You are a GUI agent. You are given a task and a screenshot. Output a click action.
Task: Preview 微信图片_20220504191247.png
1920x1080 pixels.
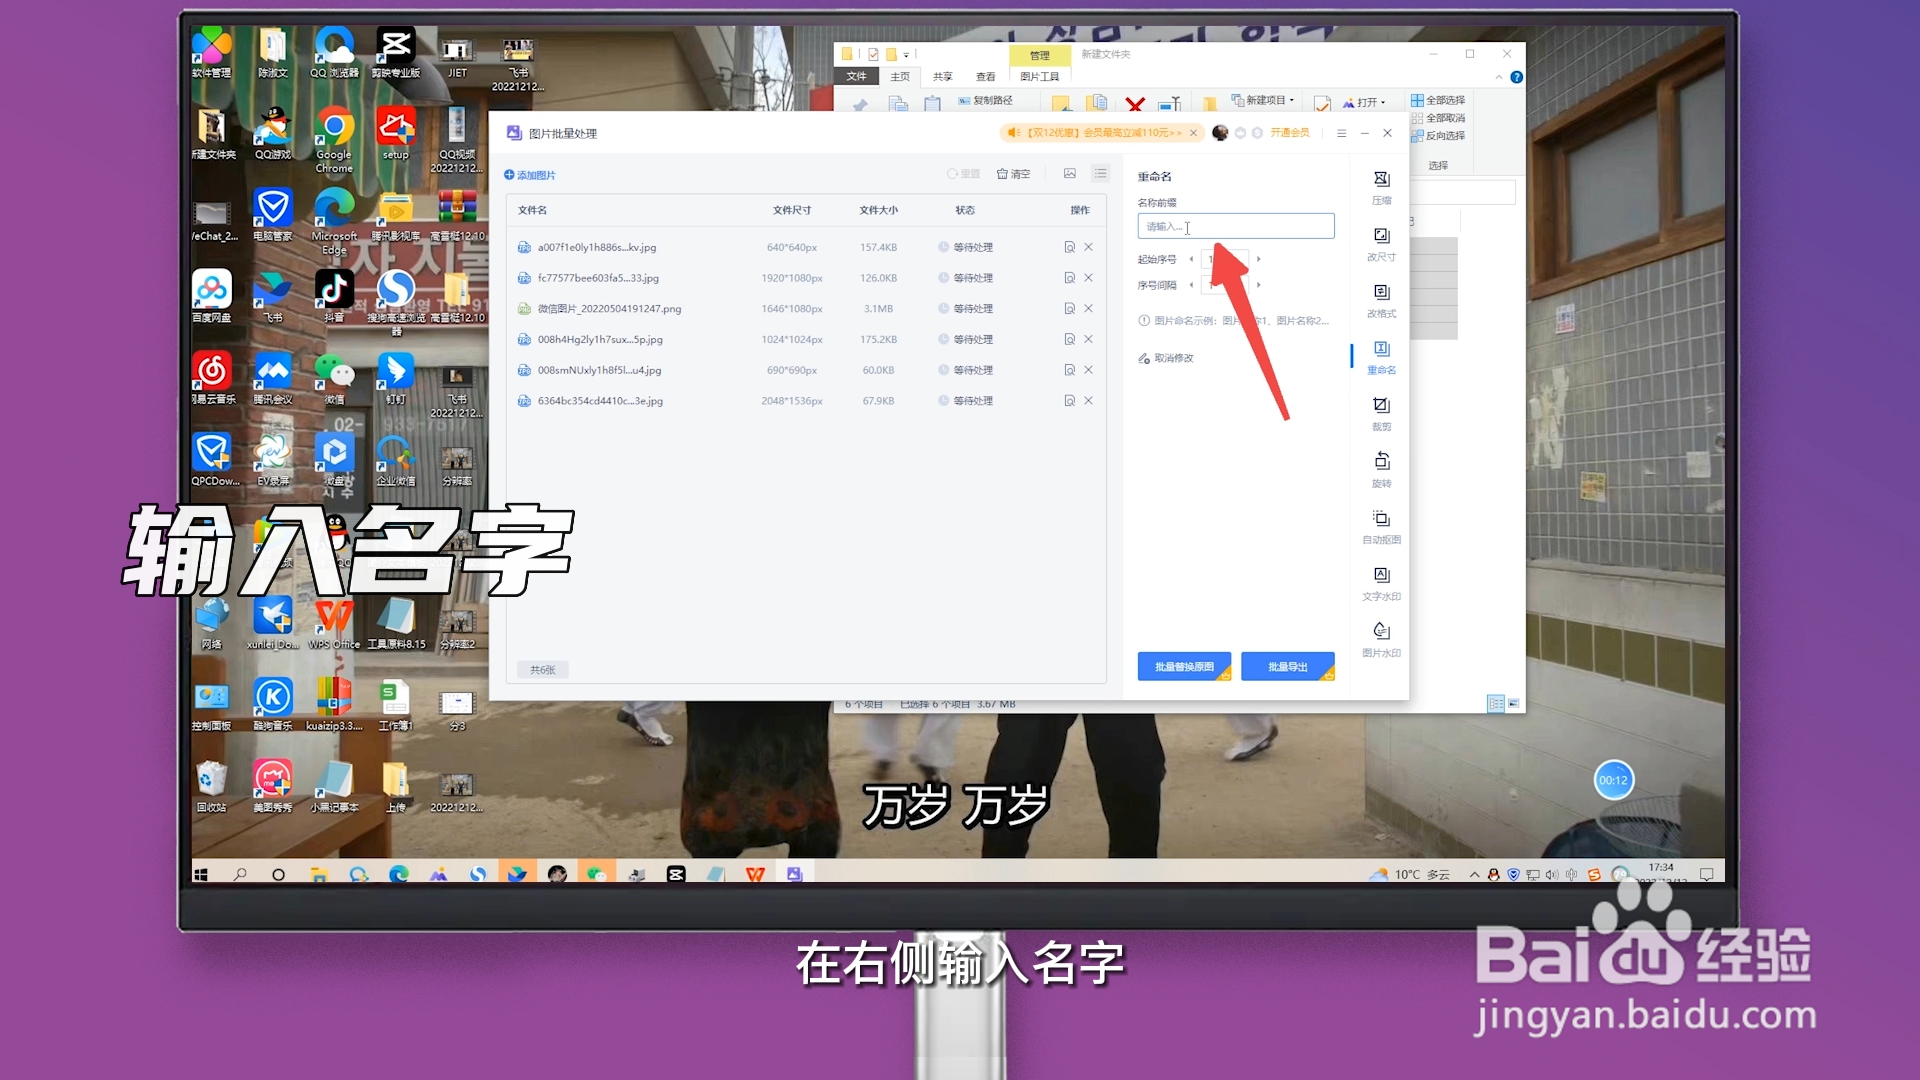pyautogui.click(x=1069, y=309)
